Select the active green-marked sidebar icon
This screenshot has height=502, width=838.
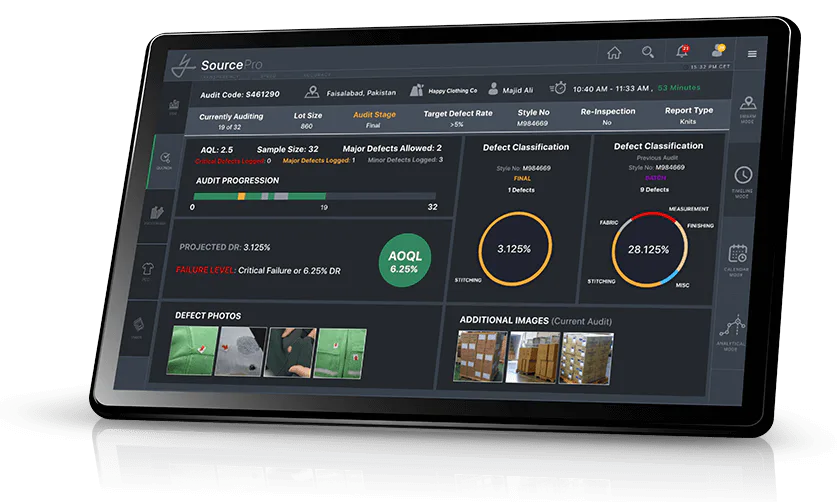click(165, 160)
